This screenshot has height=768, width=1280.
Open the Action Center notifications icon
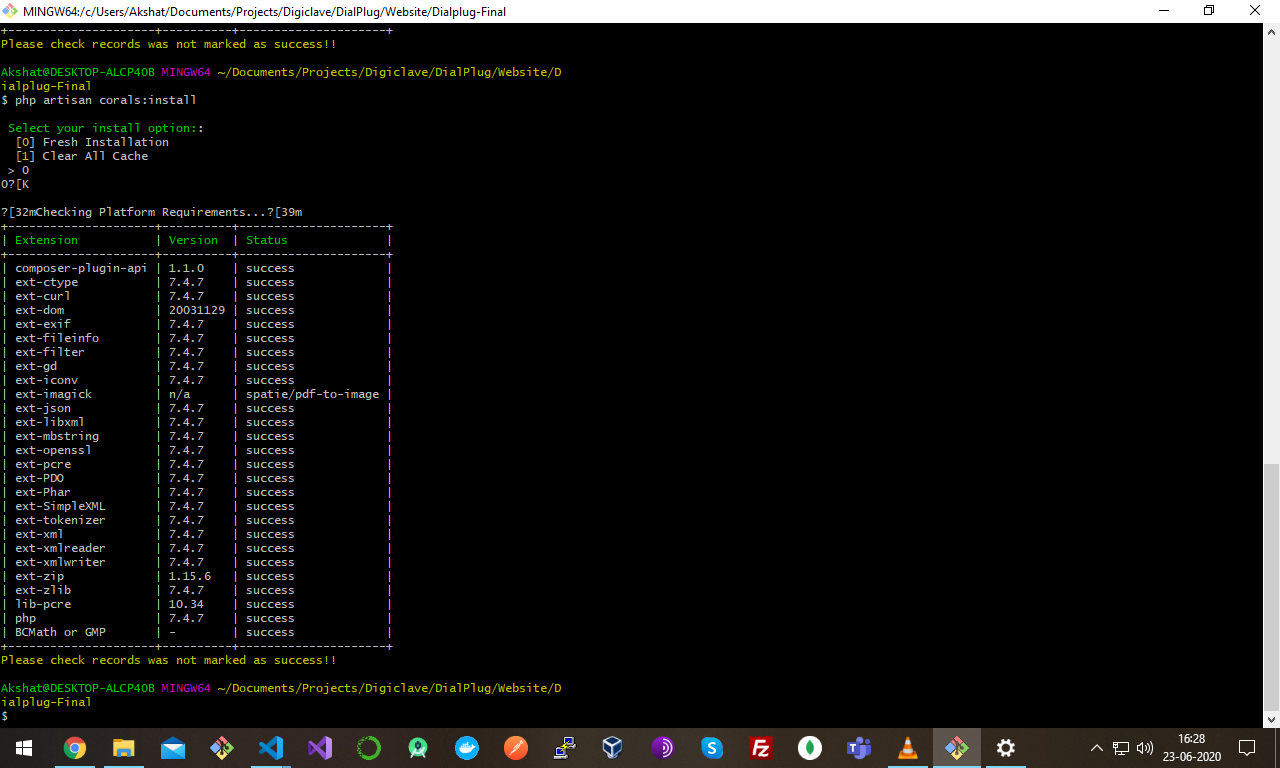coord(1247,747)
